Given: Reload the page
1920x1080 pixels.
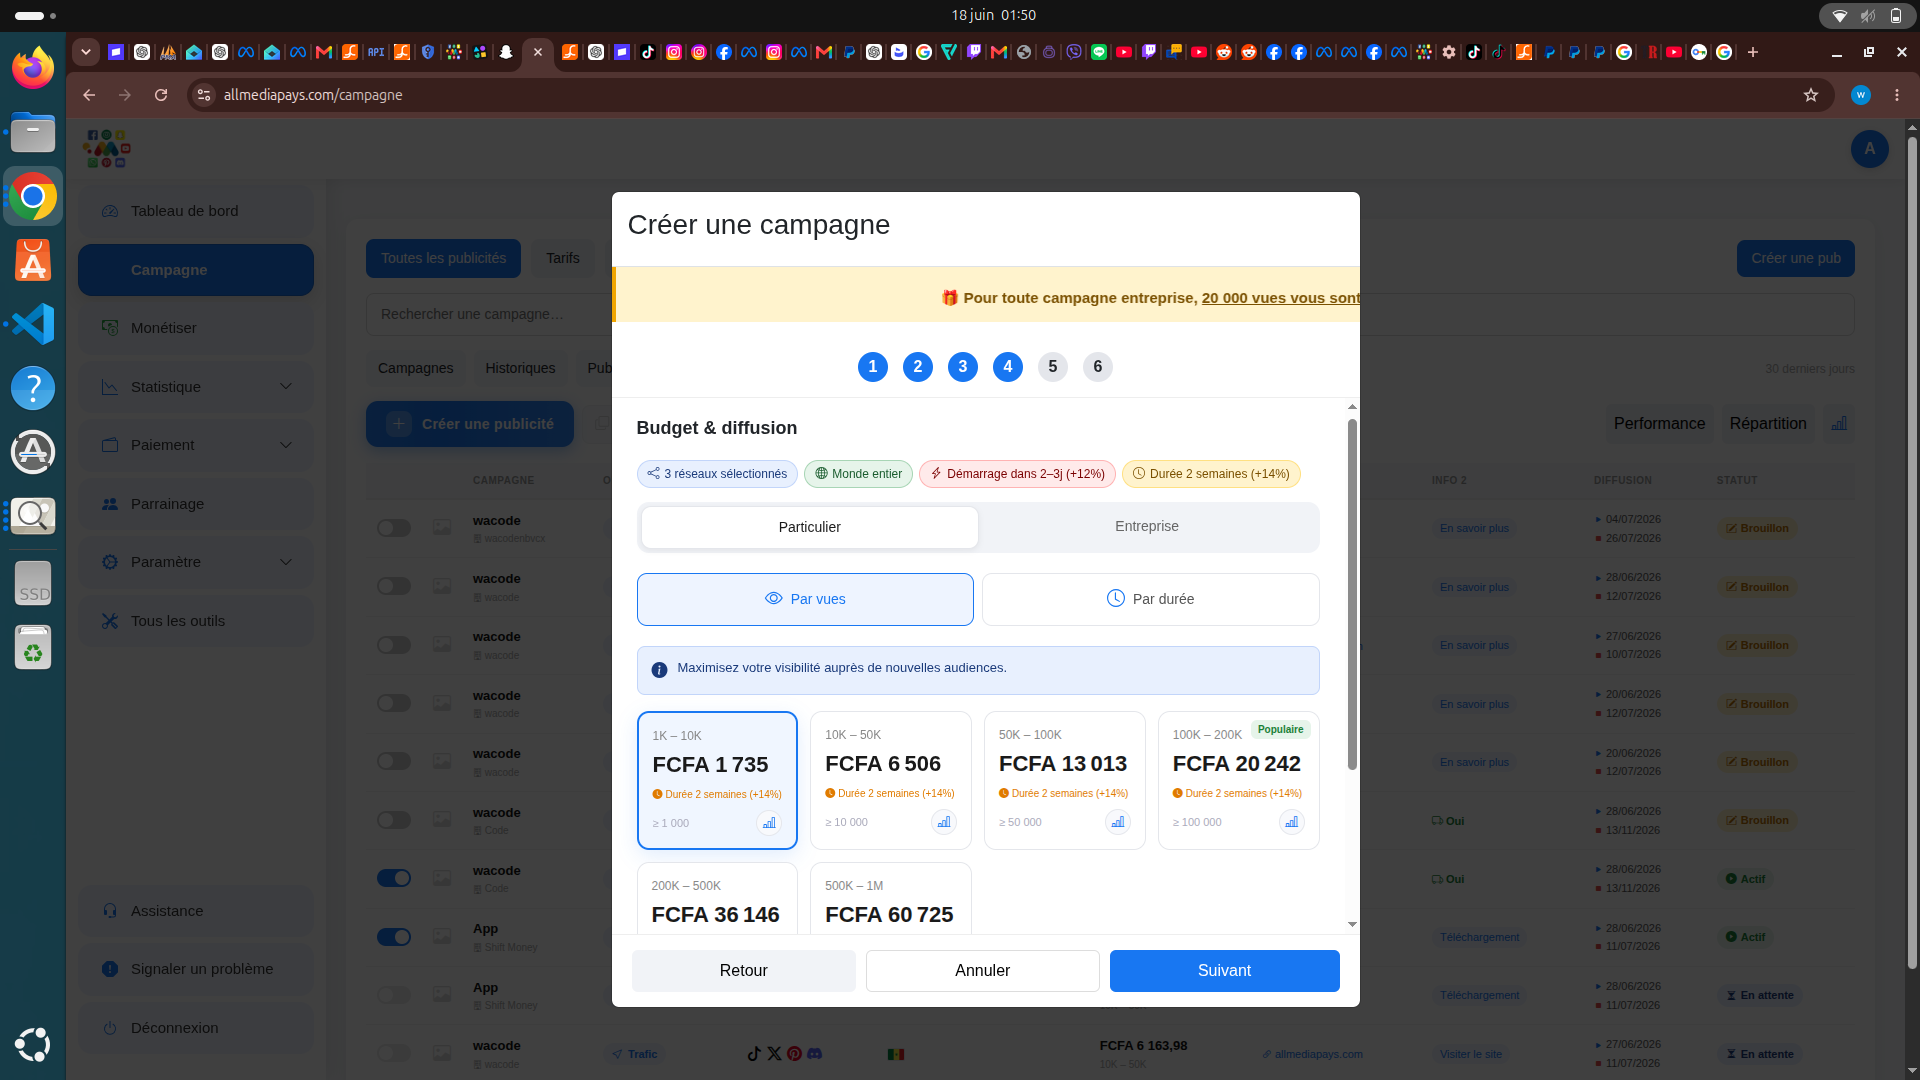Looking at the screenshot, I should (x=161, y=95).
